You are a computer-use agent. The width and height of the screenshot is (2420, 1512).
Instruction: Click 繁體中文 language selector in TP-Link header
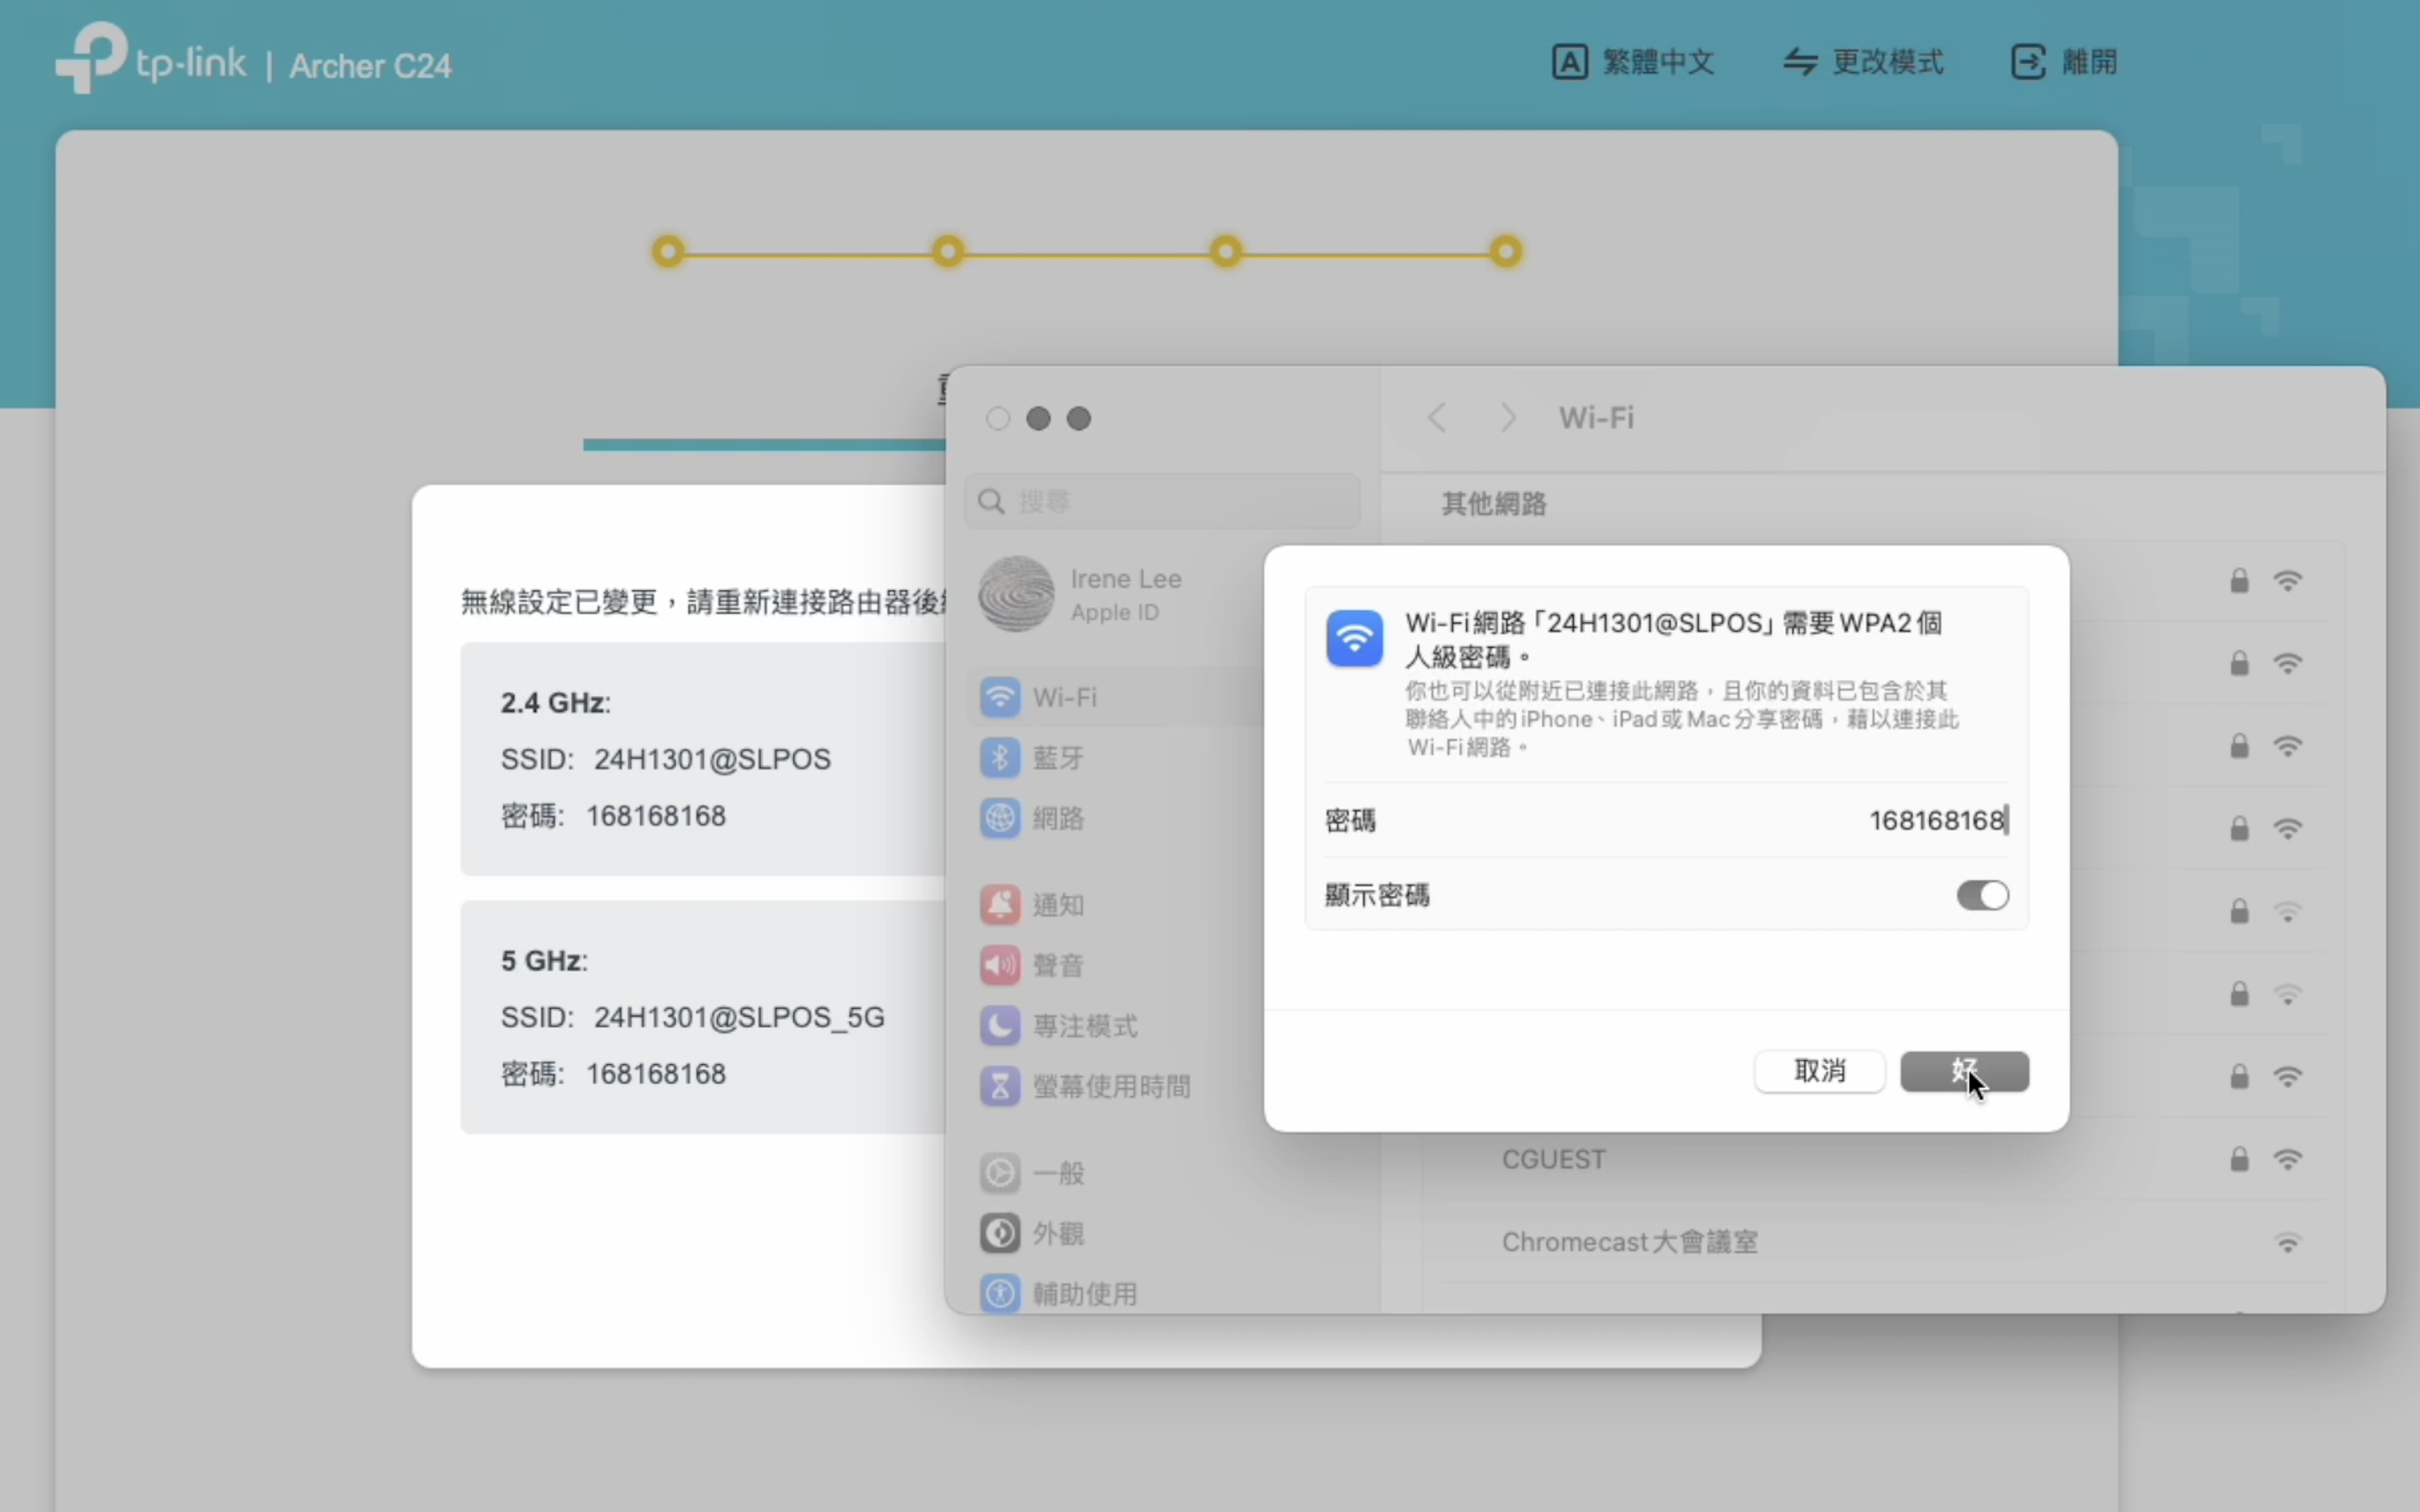click(1633, 62)
